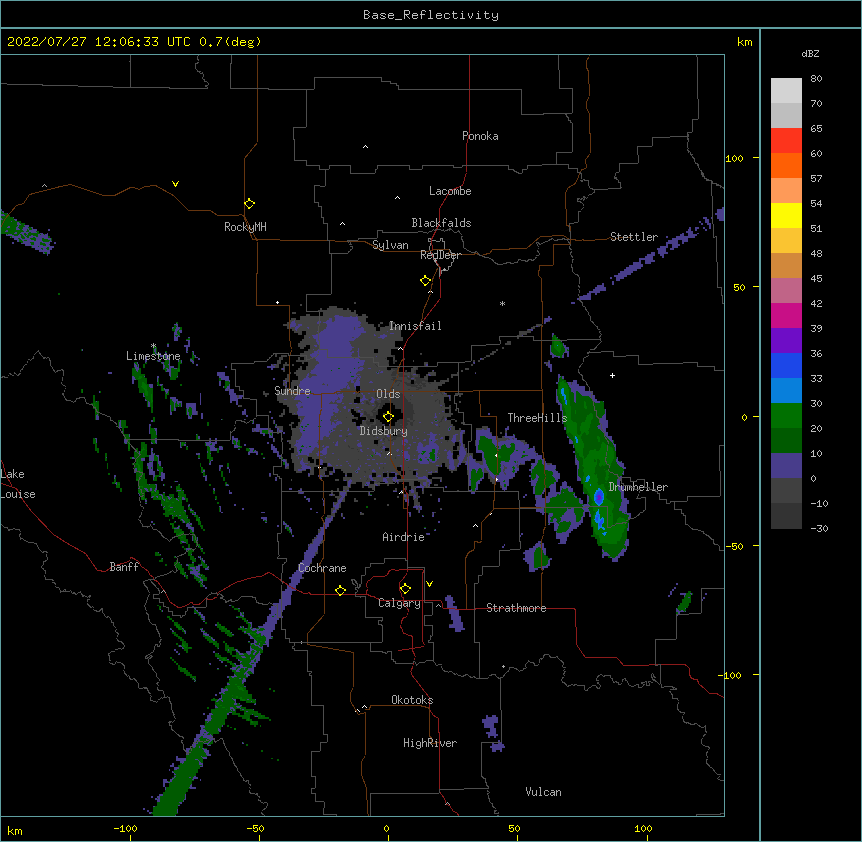Pick the light blue 33 dBZ legend swatch
The width and height of the screenshot is (862, 842).
coord(786,391)
